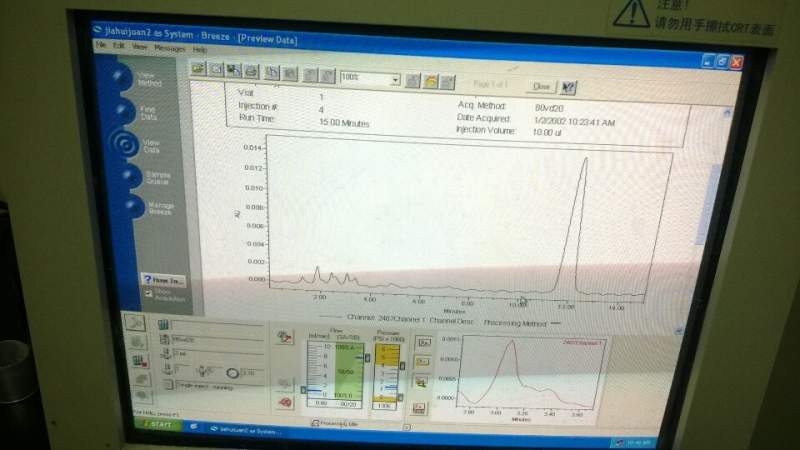800x450 pixels.
Task: Click the open folder toolbar icon
Action: point(198,69)
